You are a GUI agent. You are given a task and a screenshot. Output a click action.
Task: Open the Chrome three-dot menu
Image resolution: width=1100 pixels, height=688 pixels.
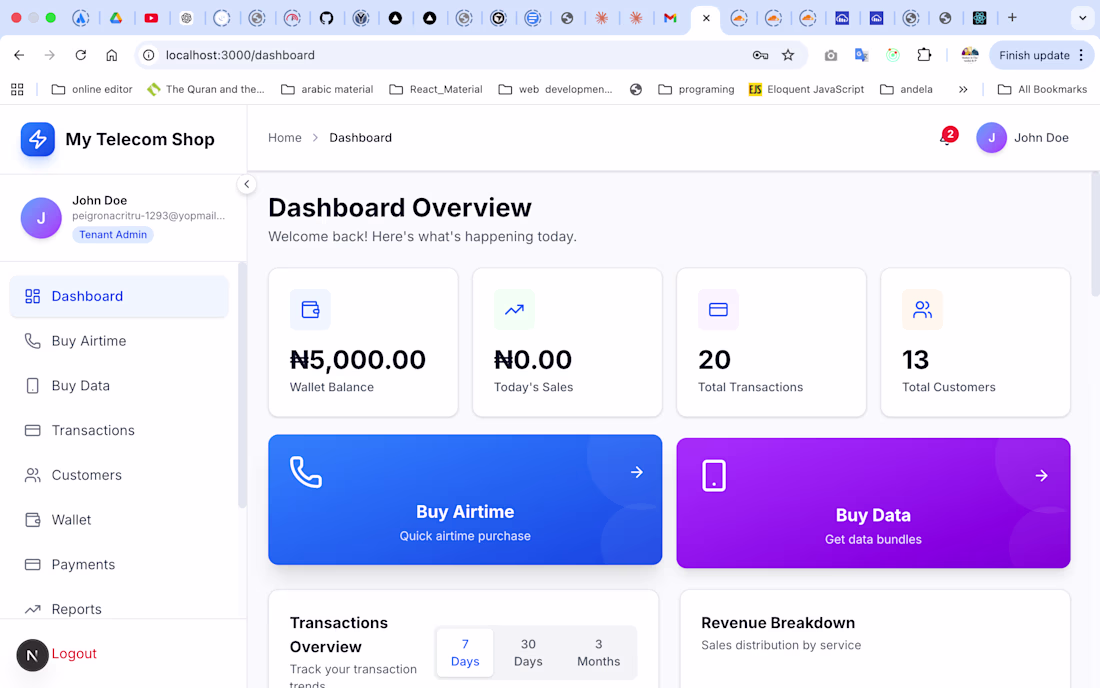[x=1081, y=55]
